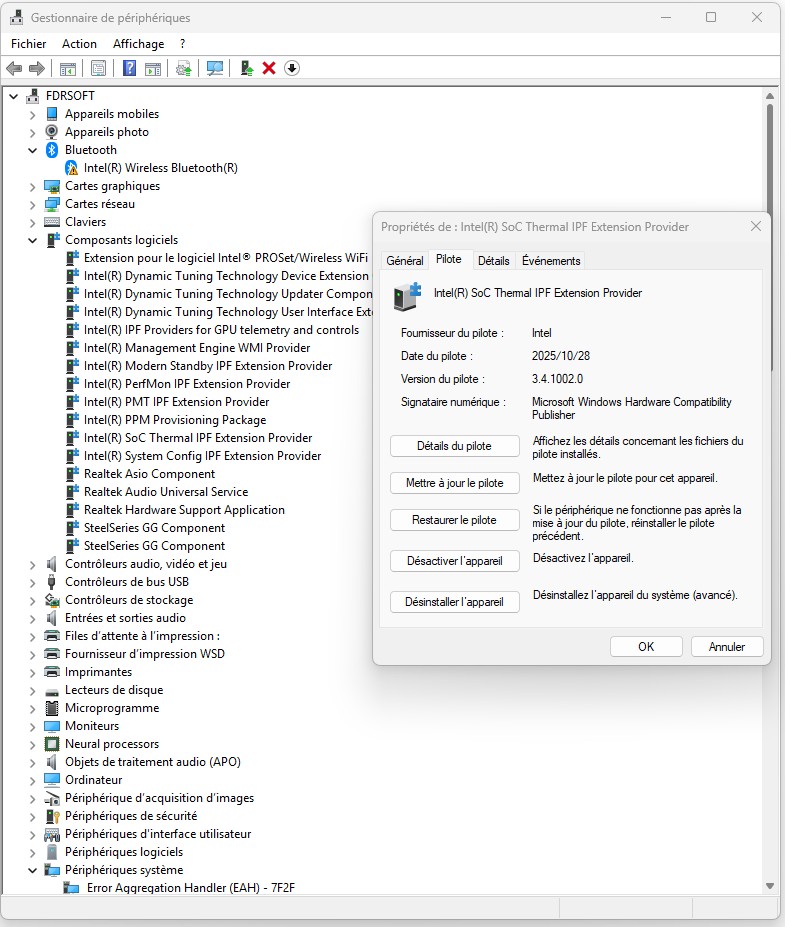Click the Annuler button in the dialog
Screen dimensions: 785x927
point(726,647)
